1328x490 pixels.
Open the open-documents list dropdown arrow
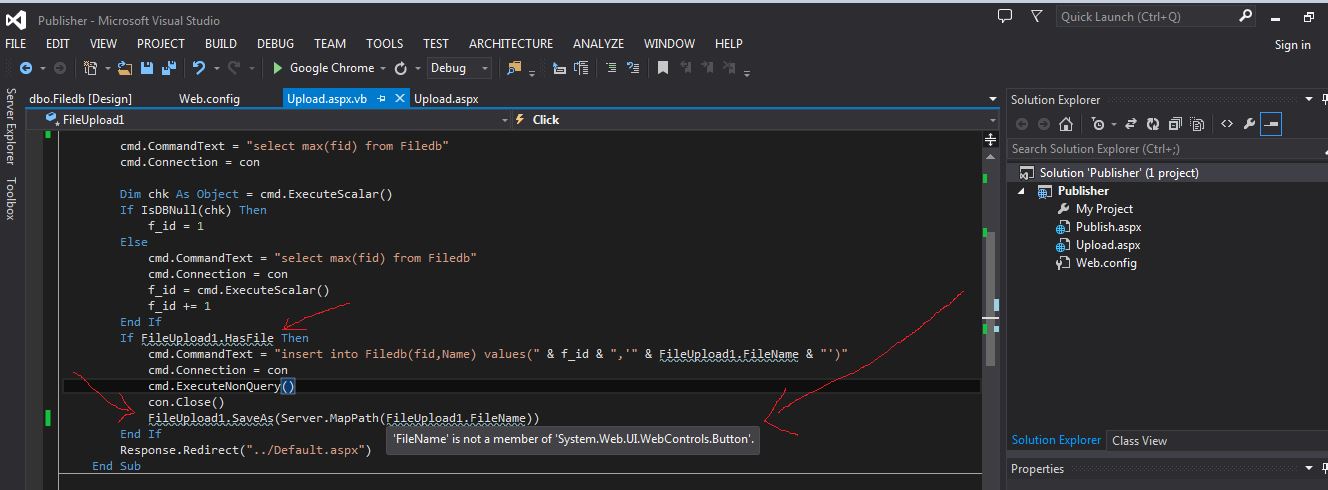click(992, 99)
